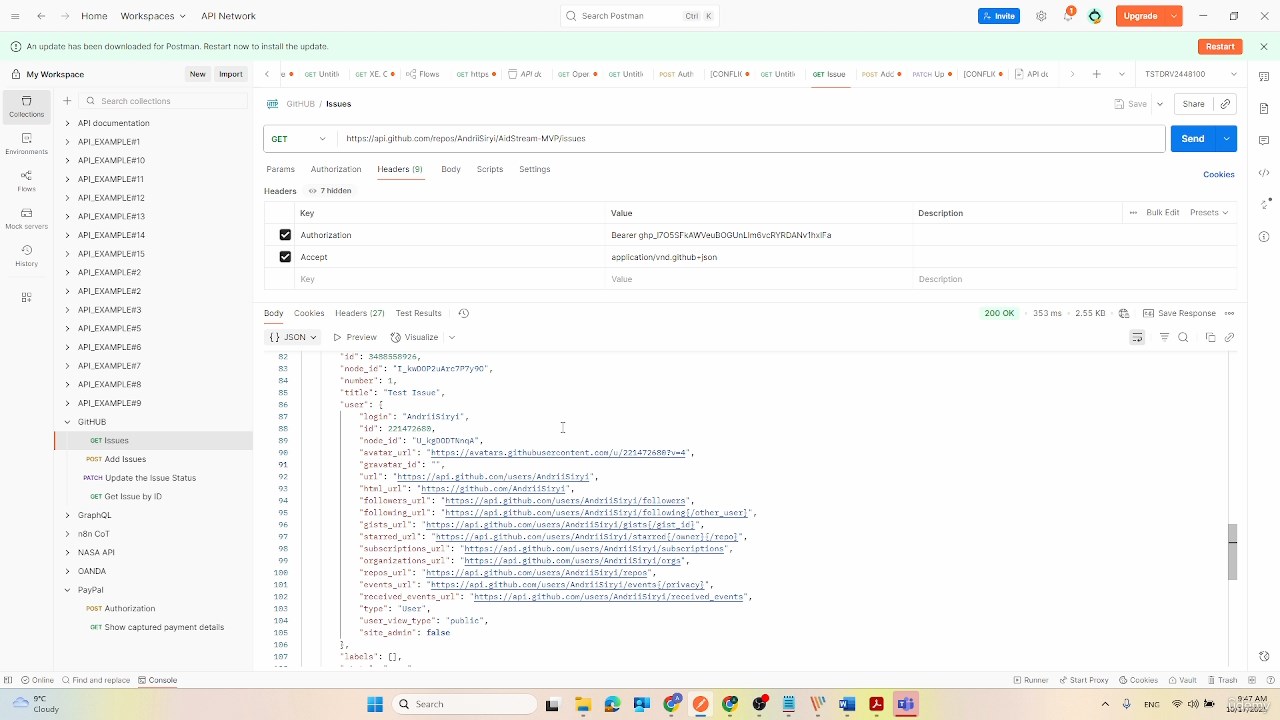Click the response body vertical scrollbar
Image resolution: width=1280 pixels, height=720 pixels.
(1232, 550)
